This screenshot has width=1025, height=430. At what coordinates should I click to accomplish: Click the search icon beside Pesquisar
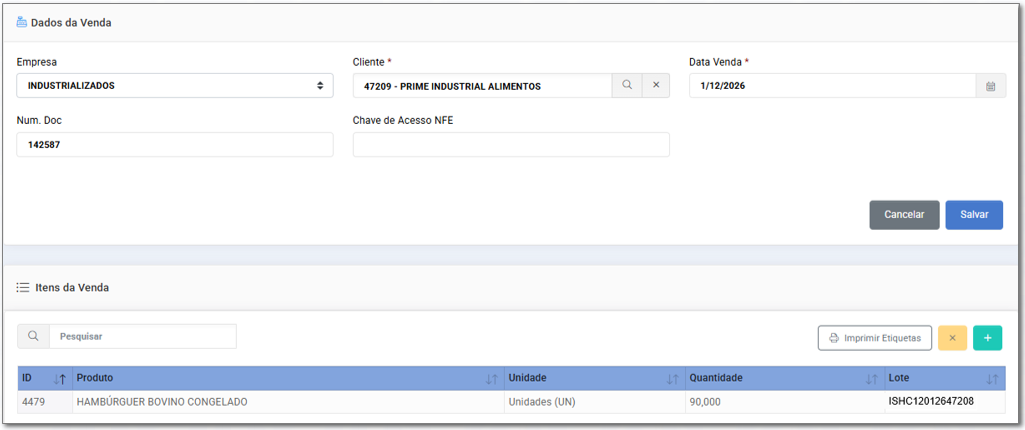(x=33, y=337)
